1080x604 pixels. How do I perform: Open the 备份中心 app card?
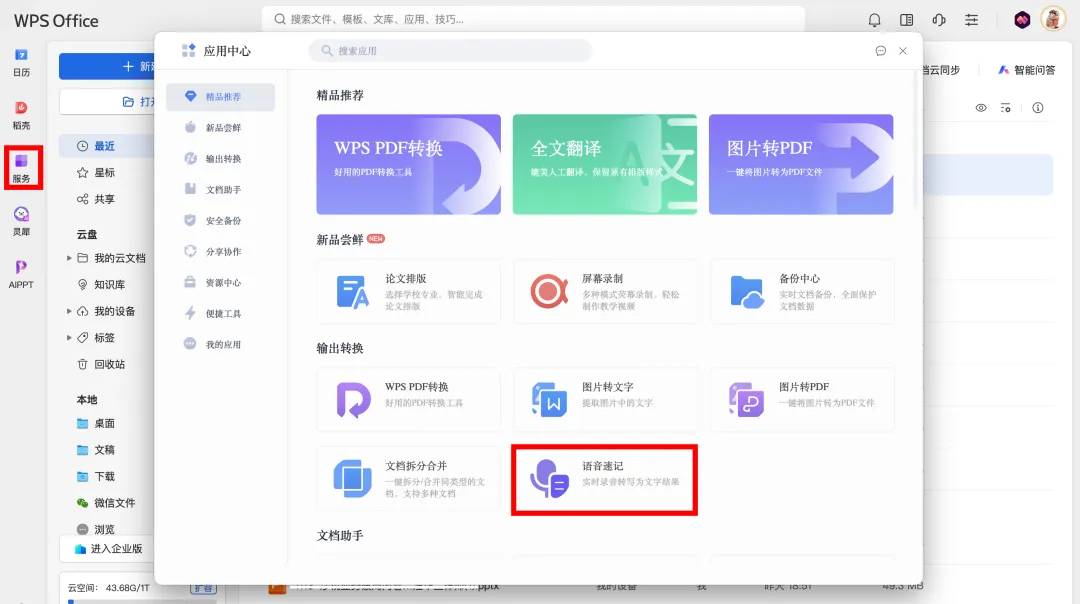tap(802, 291)
